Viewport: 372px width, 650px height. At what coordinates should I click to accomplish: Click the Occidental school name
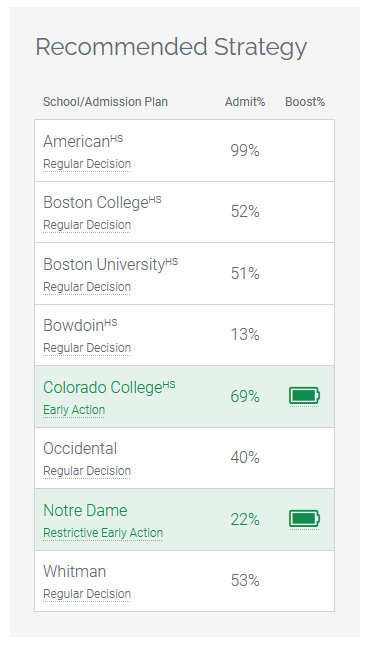[x=80, y=449]
